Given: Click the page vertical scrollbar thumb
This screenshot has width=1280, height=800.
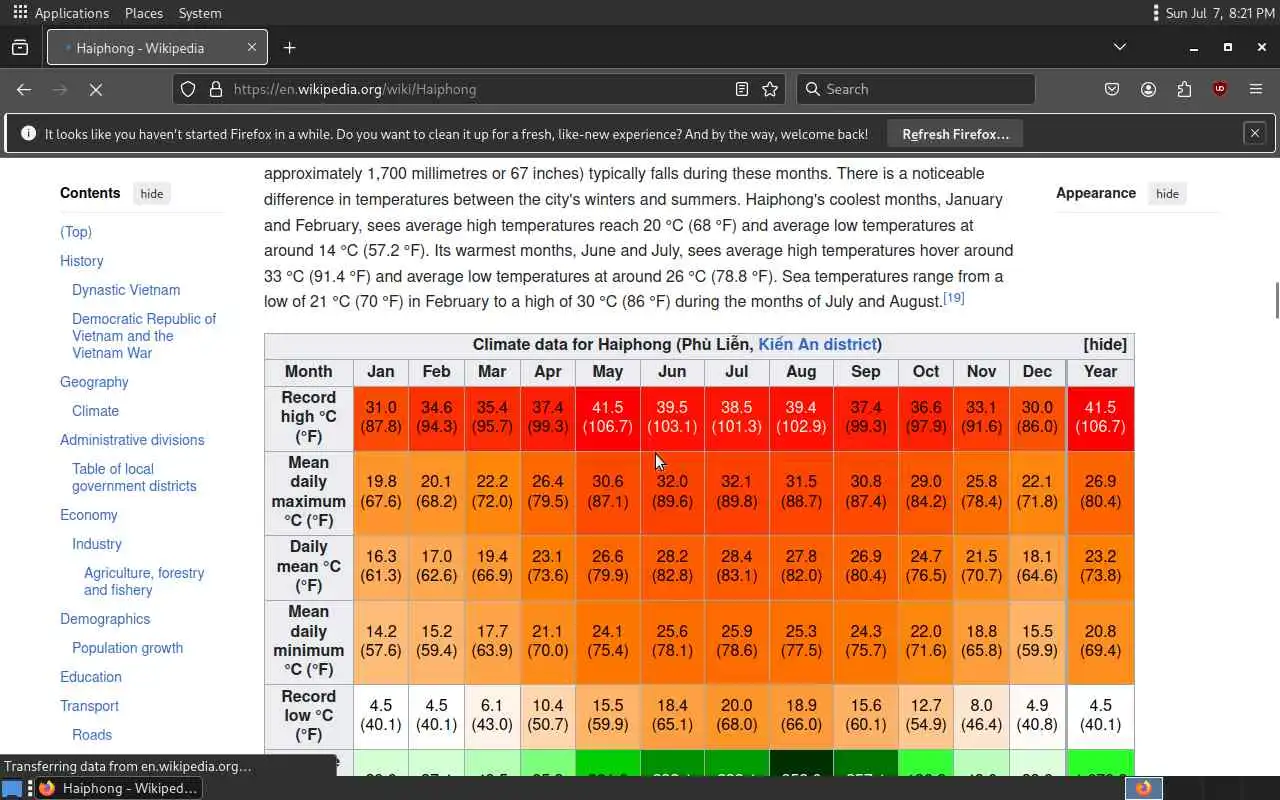Looking at the screenshot, I should (1276, 301).
